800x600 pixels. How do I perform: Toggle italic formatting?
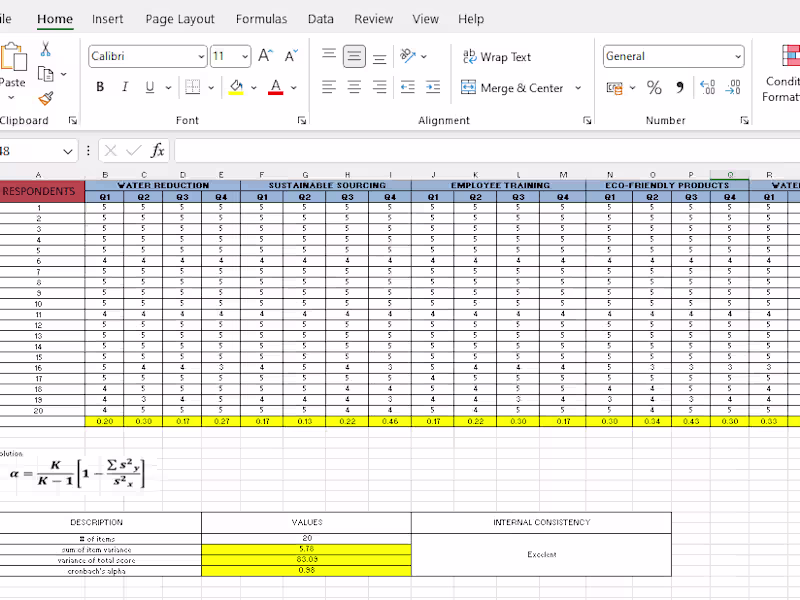[124, 88]
